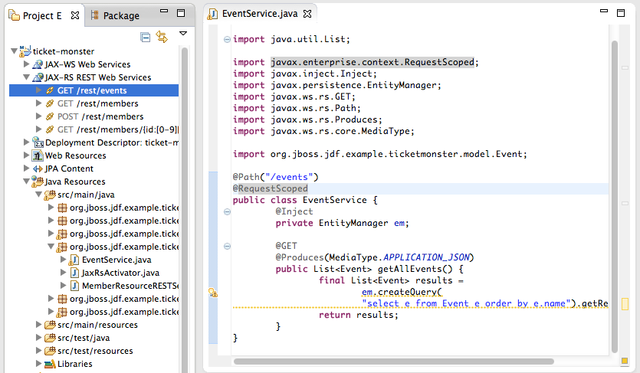Click the MemberResourceRESTS file icon
Viewport: 640px width, 373px height.
point(74,286)
